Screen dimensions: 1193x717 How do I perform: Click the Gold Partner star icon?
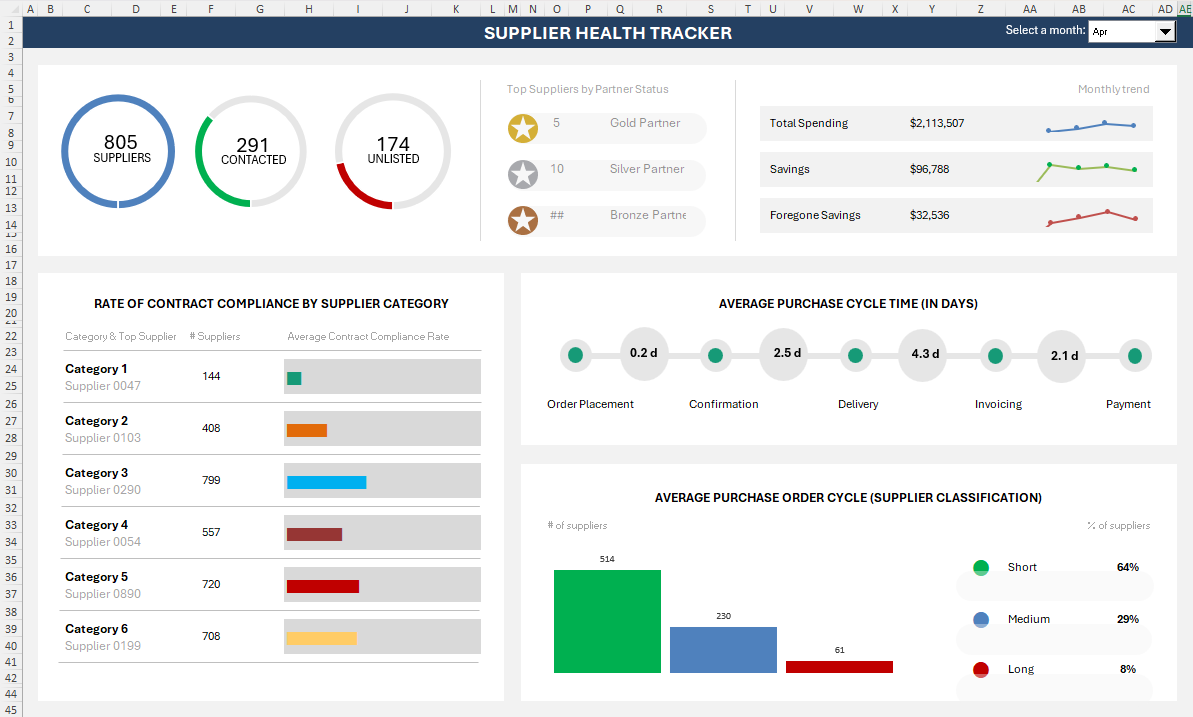point(523,128)
